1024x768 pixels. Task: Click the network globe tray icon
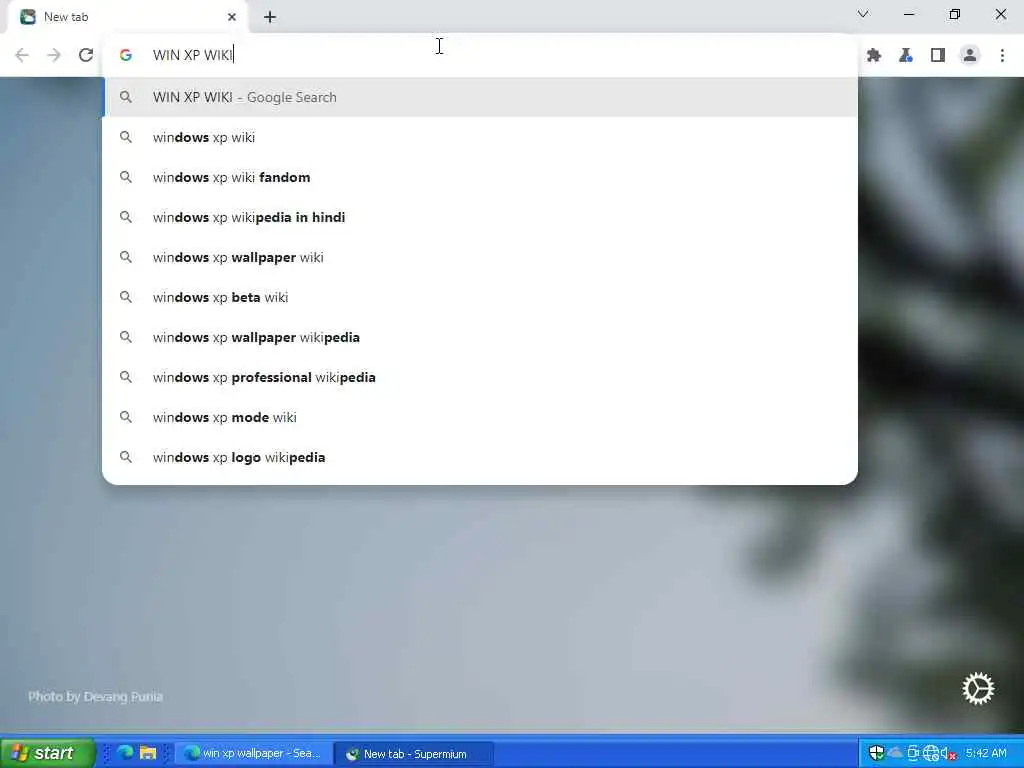(931, 753)
